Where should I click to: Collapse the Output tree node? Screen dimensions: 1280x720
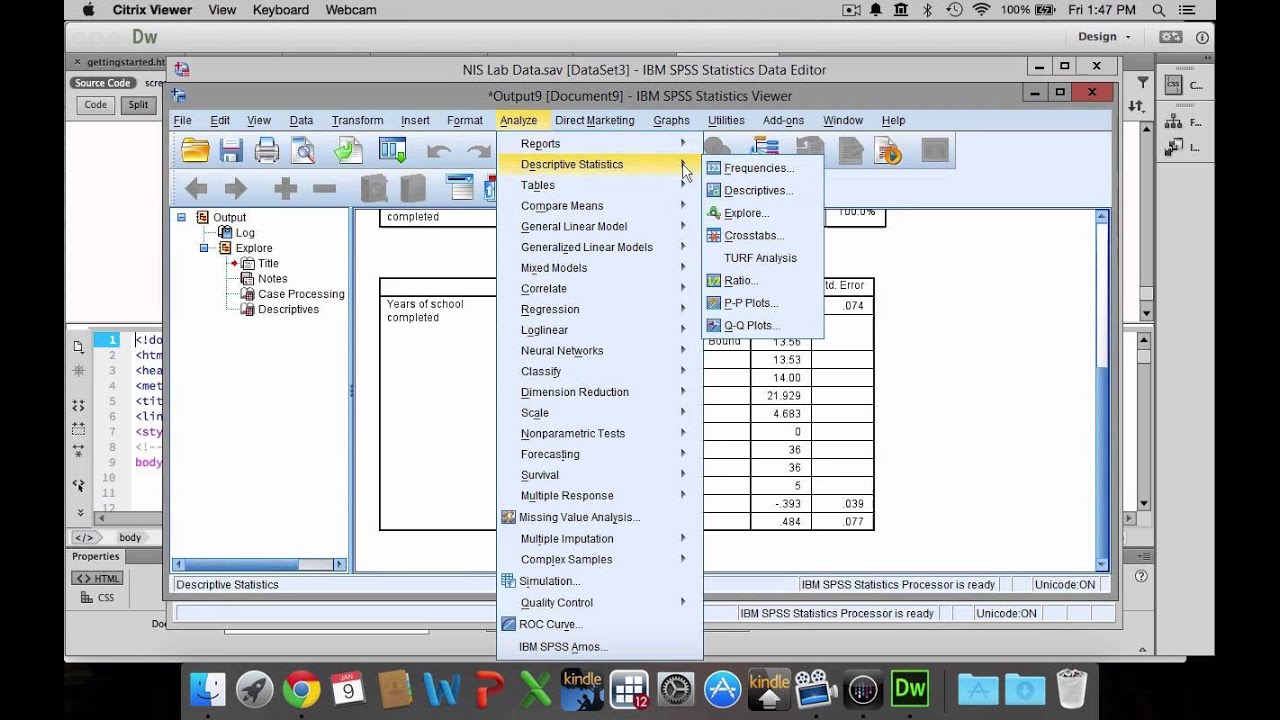(x=181, y=217)
